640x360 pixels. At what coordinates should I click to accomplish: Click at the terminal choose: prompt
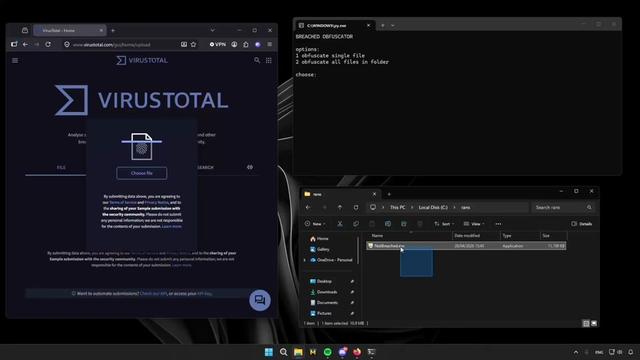306,75
